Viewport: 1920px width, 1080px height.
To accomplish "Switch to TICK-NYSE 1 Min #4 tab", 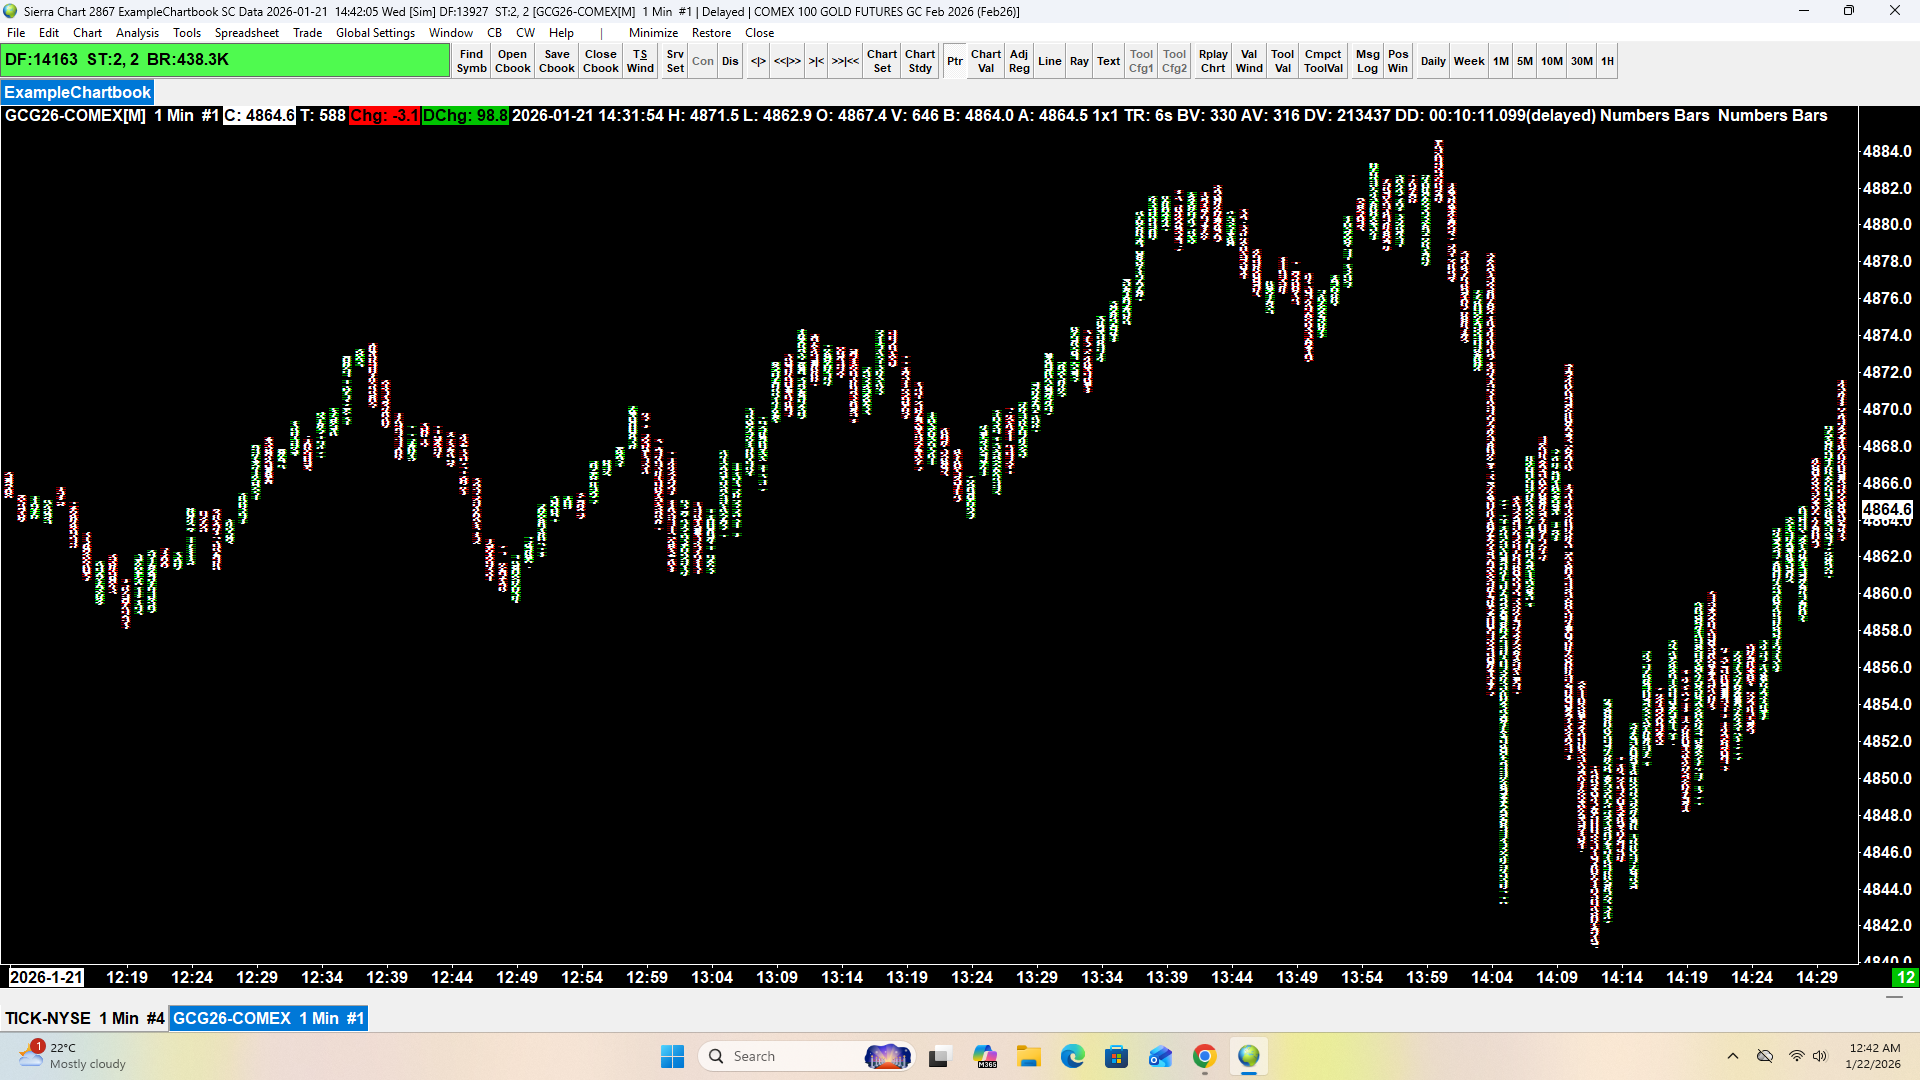I will (85, 1018).
